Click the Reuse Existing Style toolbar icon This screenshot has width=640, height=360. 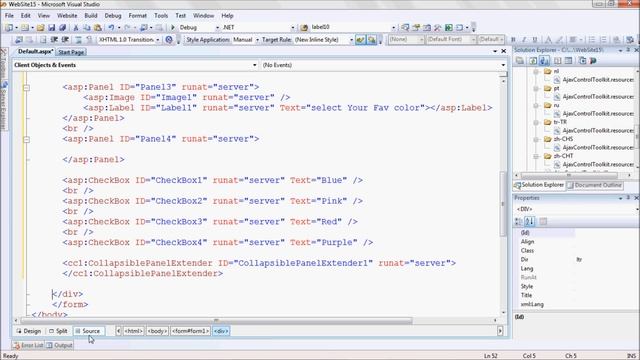click(x=360, y=40)
